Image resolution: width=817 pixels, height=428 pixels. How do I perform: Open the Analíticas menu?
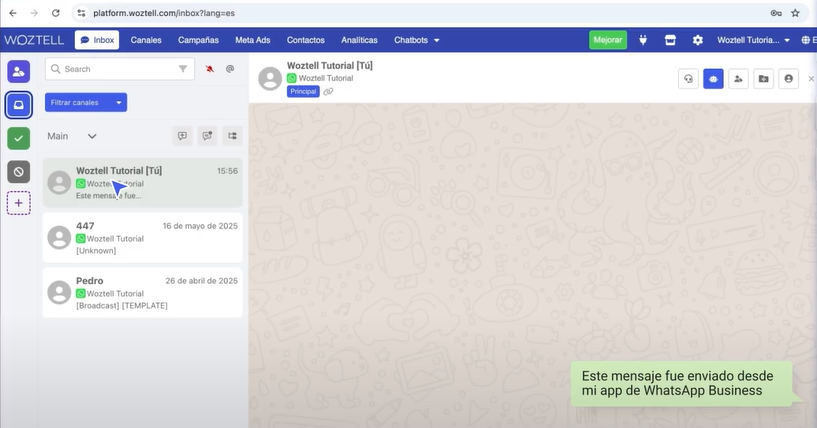click(x=359, y=40)
